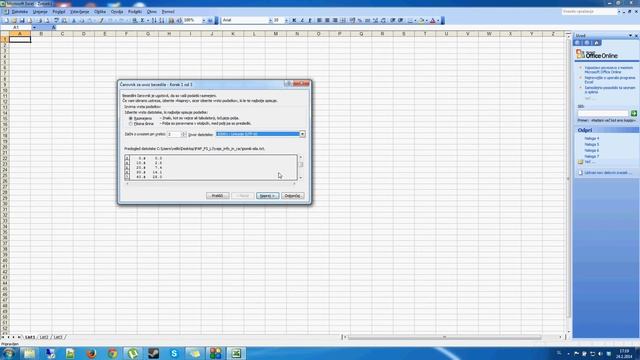Click the Excel taskbar button
This screenshot has height=360, width=640.
click(x=236, y=353)
